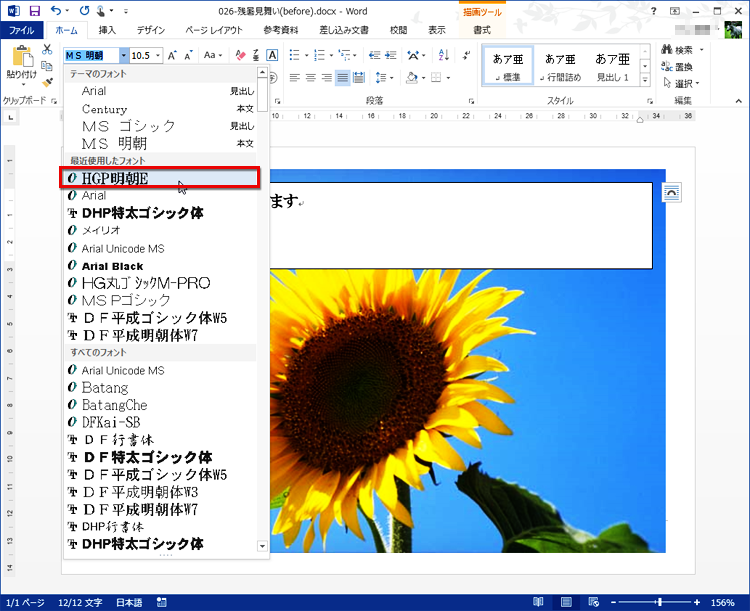Click the zoom slider handle
The width and height of the screenshot is (750, 611).
660,602
